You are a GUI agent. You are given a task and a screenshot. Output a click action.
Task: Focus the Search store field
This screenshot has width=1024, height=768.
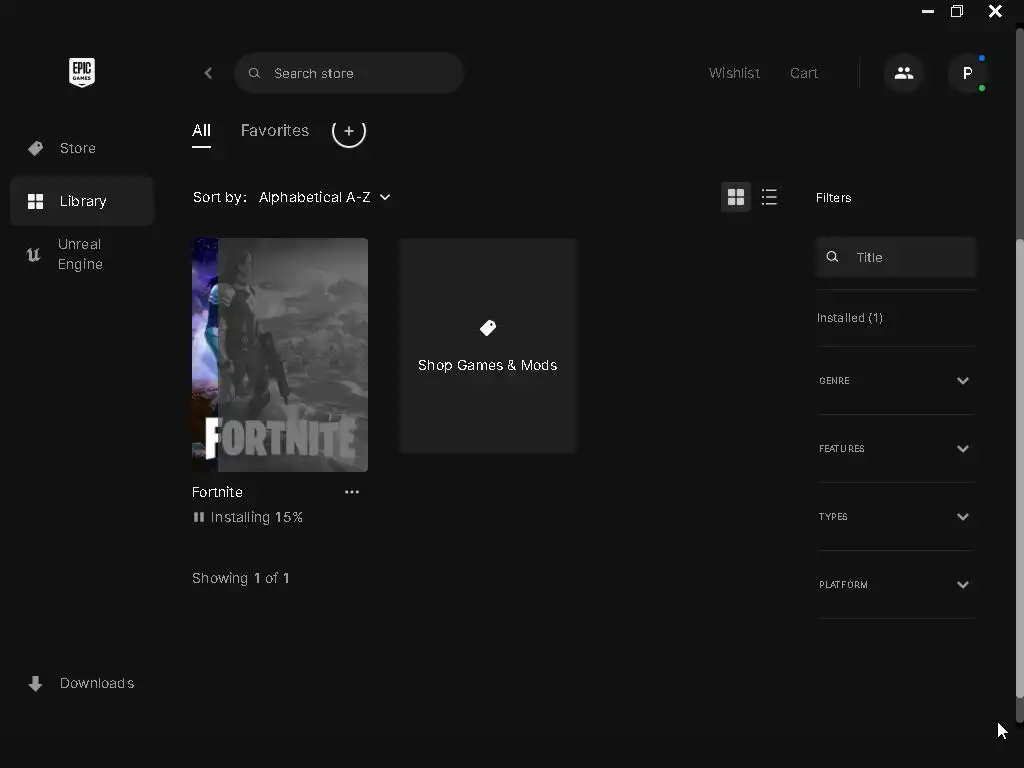[x=349, y=73]
